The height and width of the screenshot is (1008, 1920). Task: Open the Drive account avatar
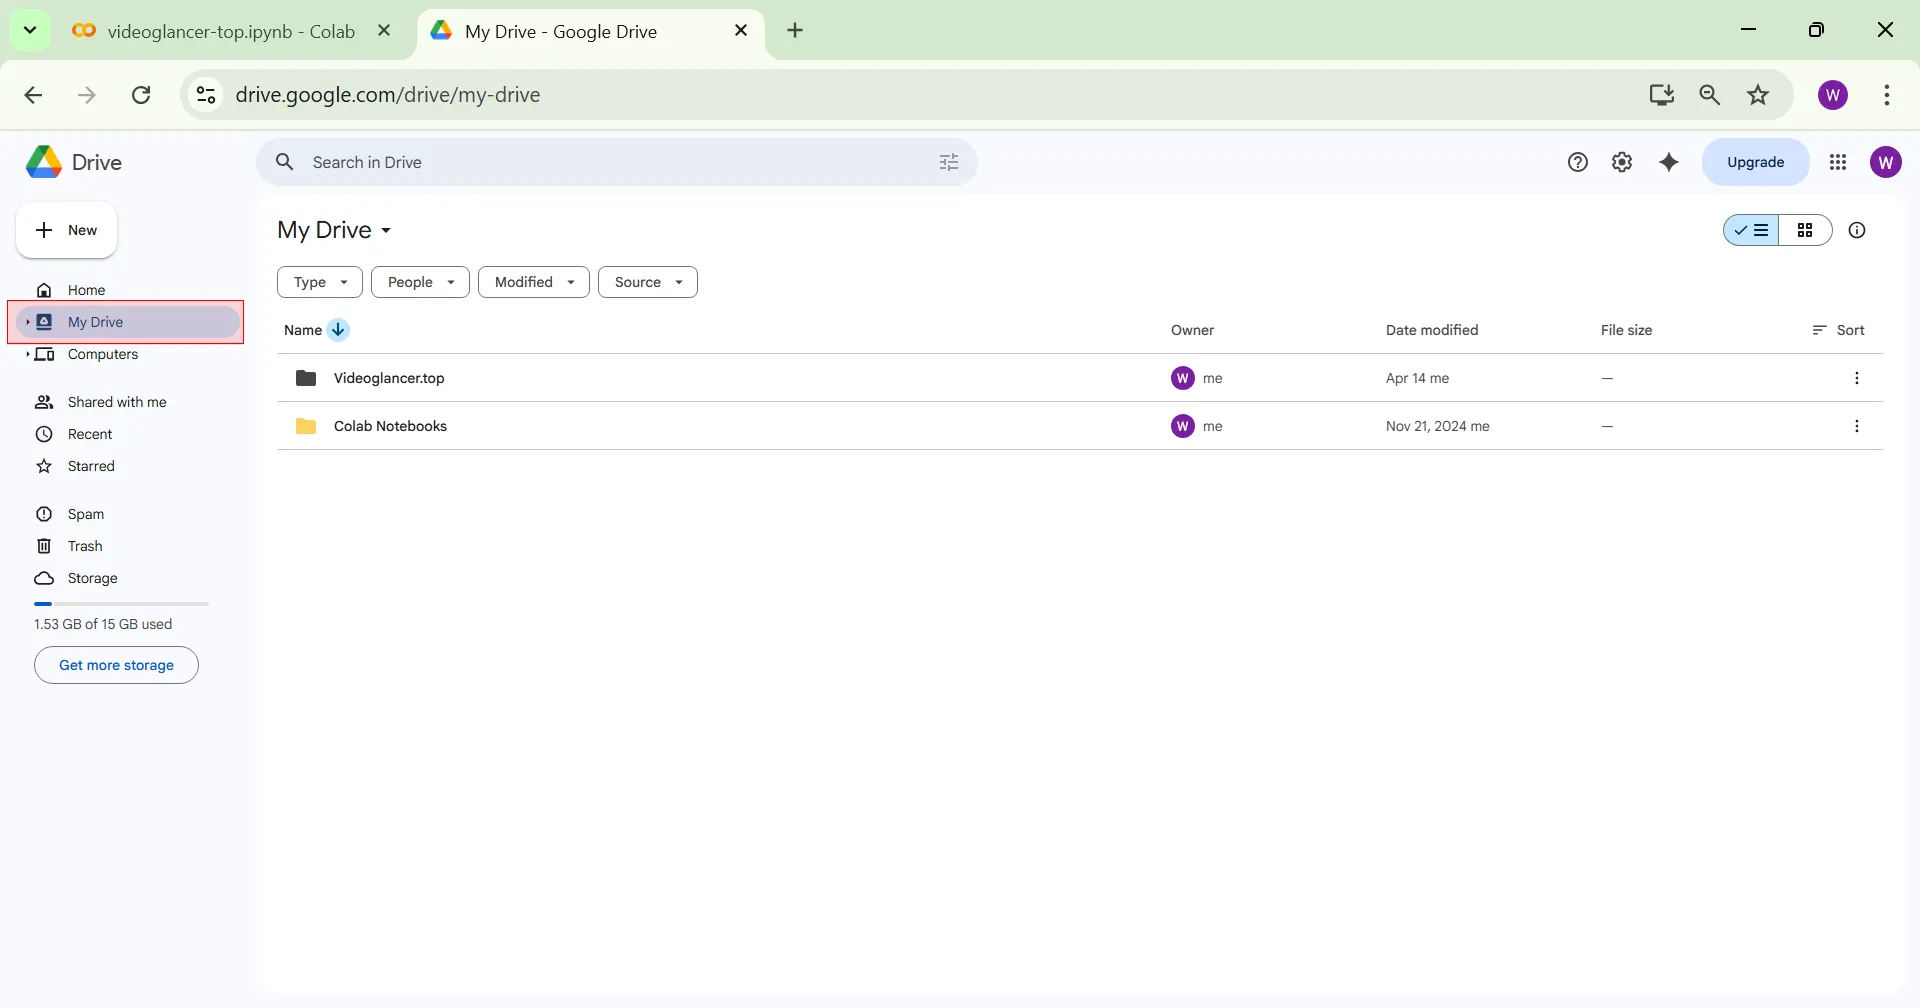[x=1886, y=162]
